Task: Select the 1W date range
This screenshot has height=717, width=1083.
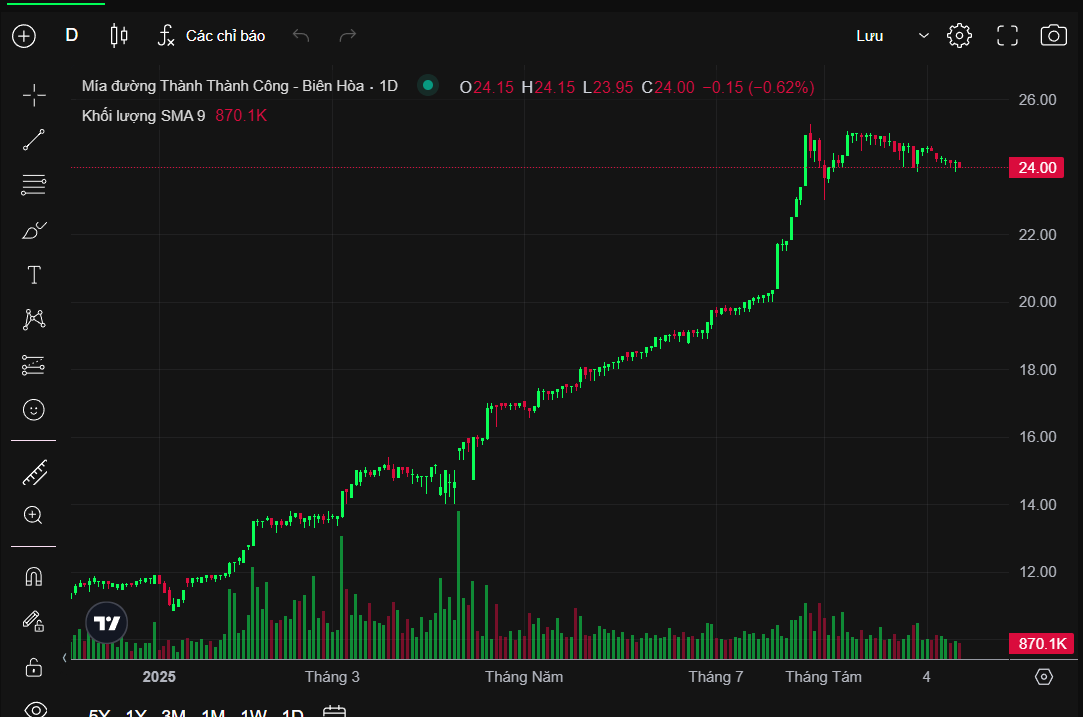Action: (253, 712)
